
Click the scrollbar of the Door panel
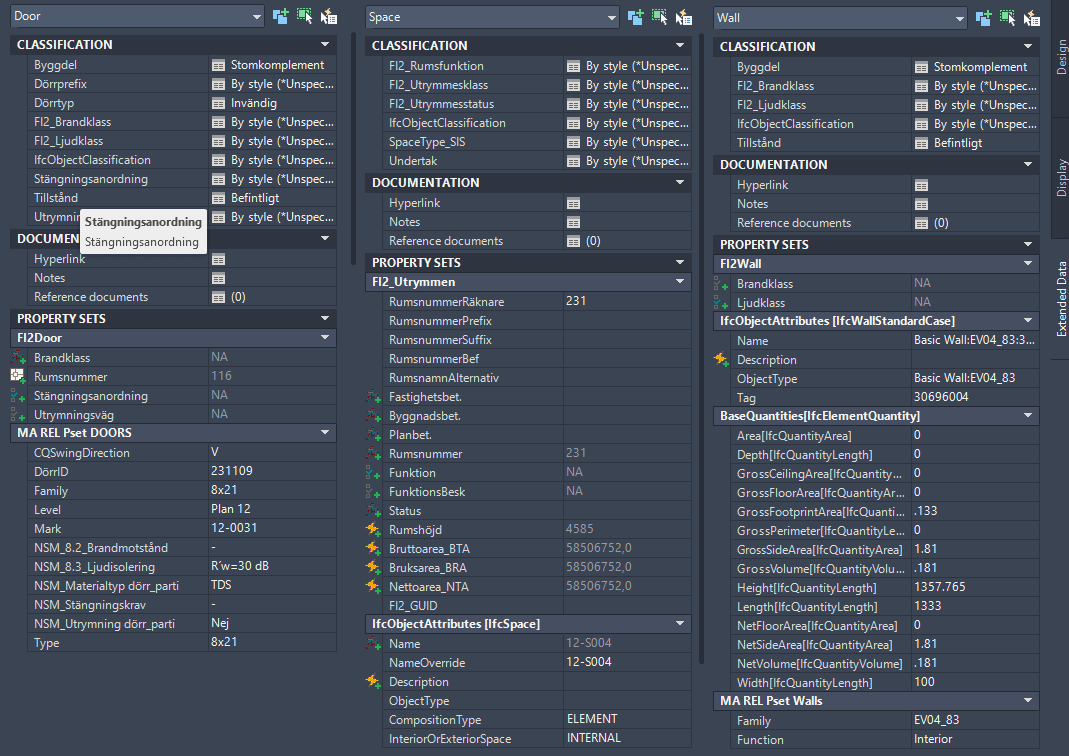click(x=353, y=149)
